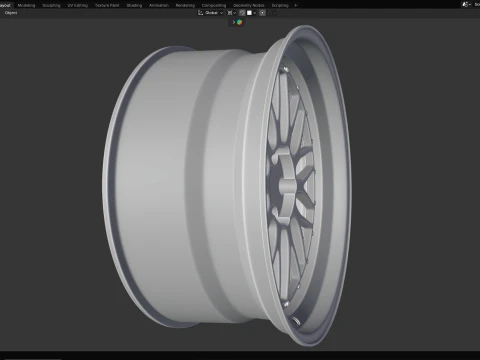Open the snapping options dropdown arrow
This screenshot has width=480, height=360.
254,13
